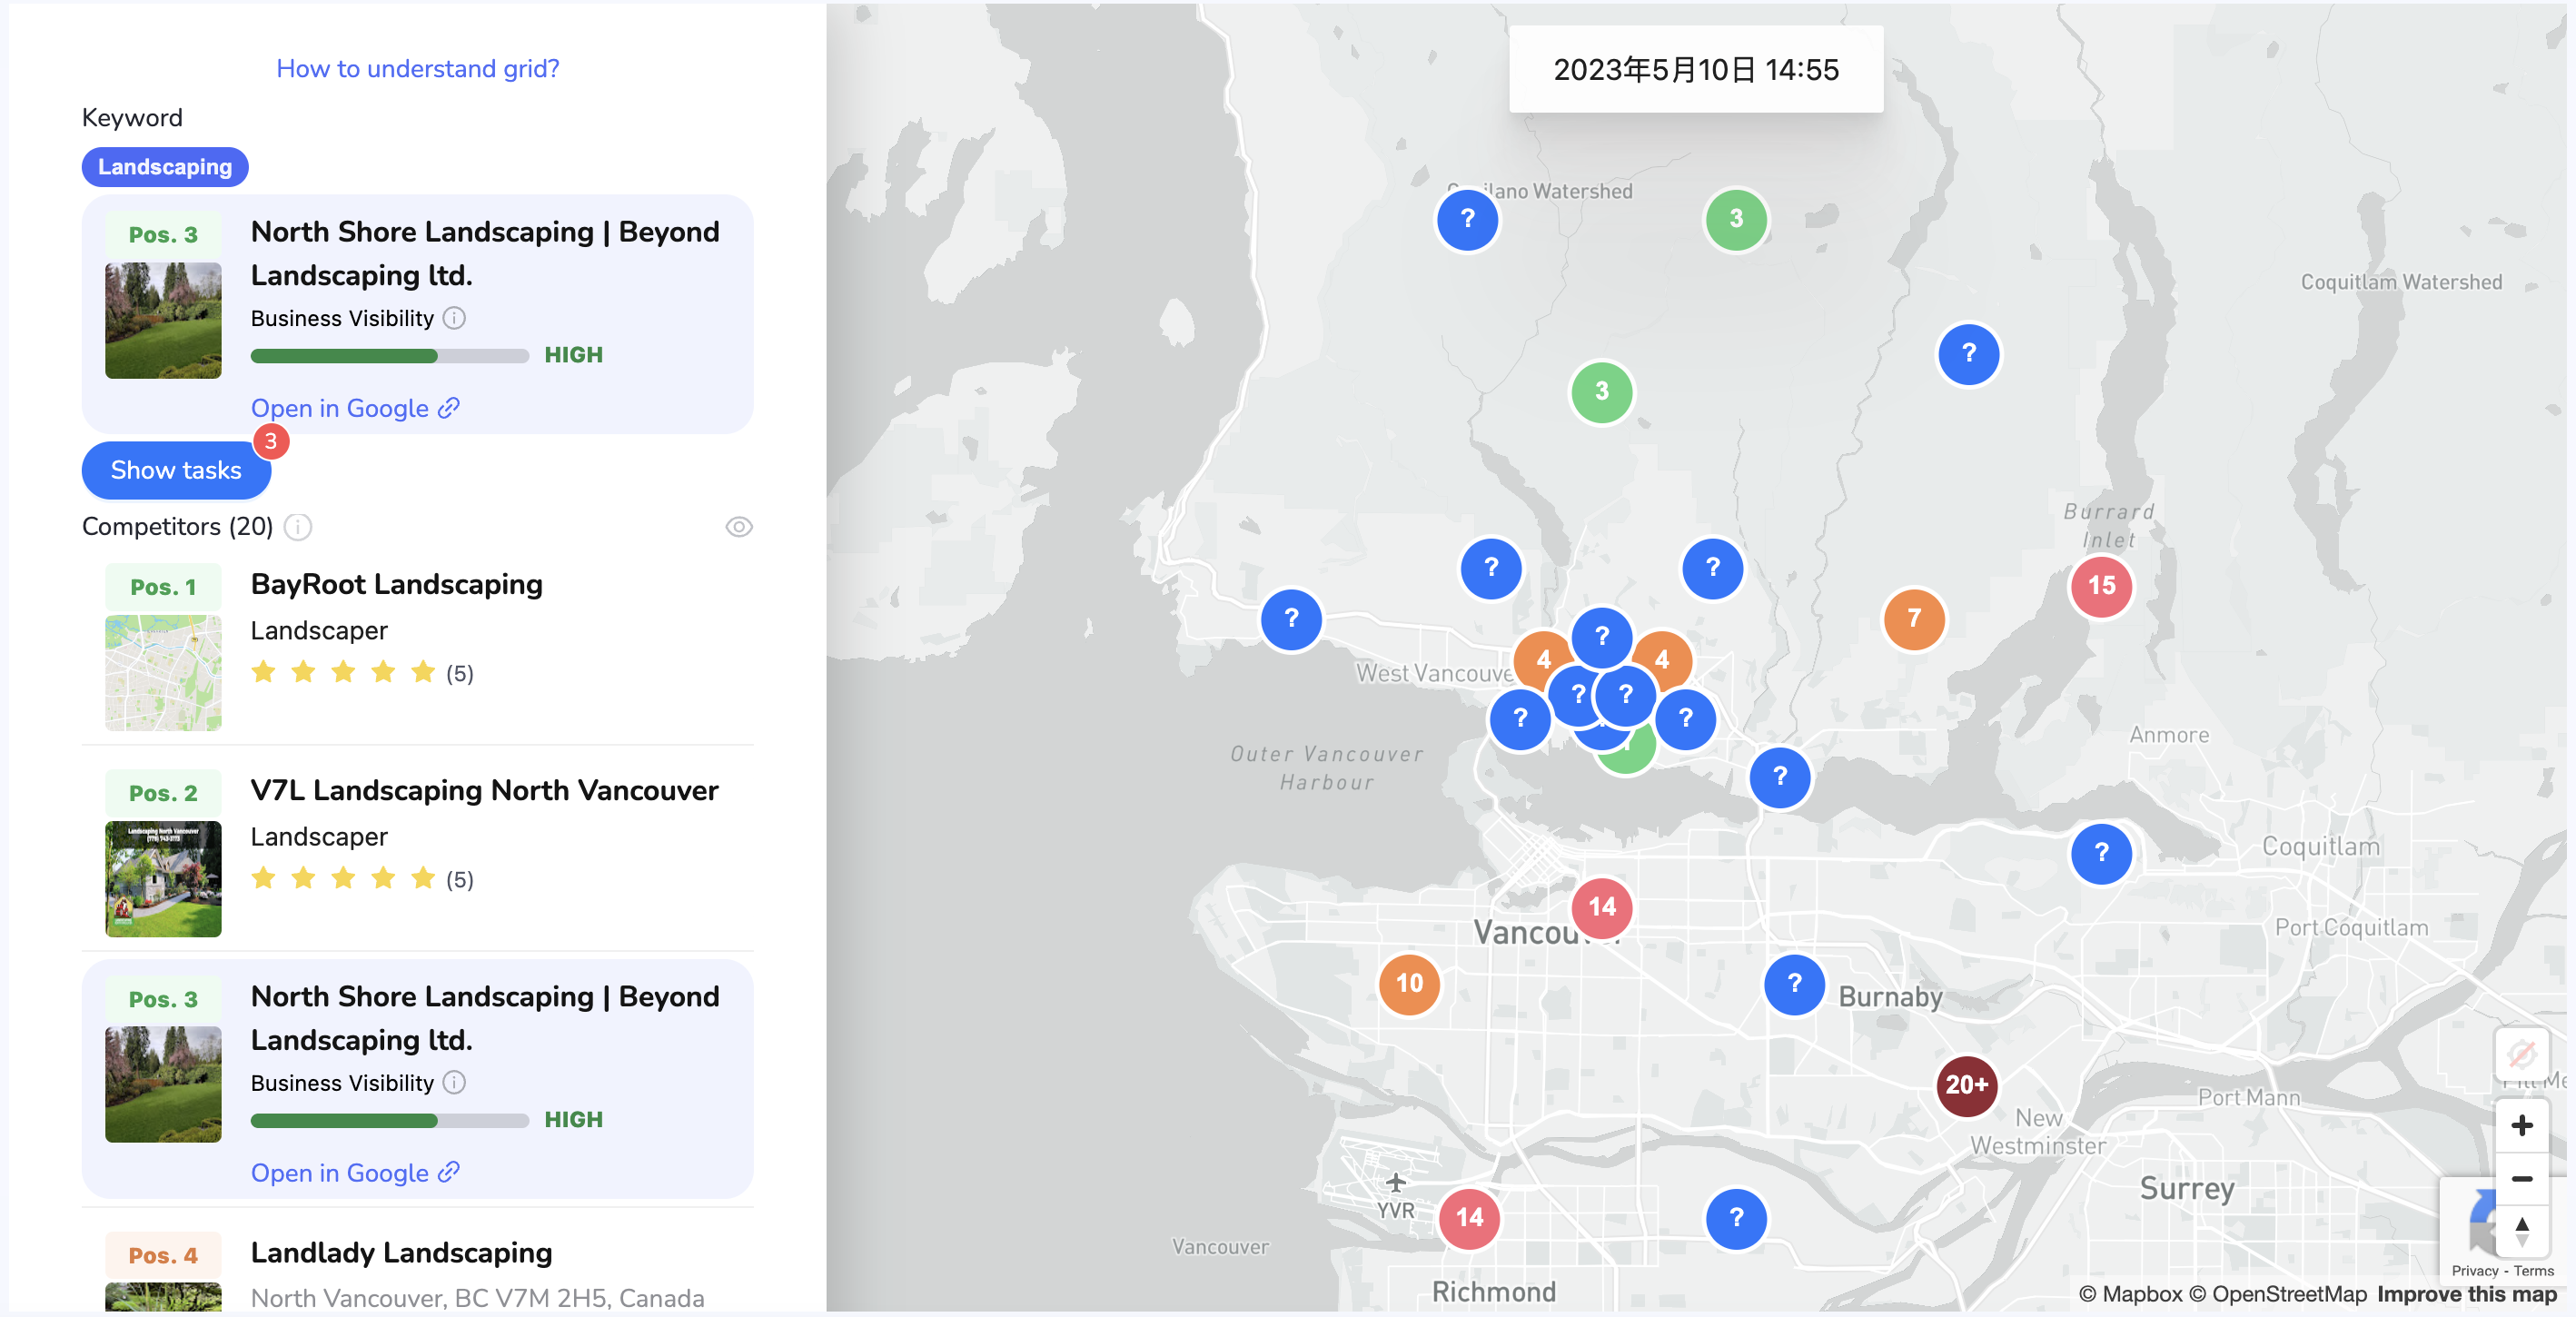2576x1317 pixels.
Task: Open reCAPTCHA Privacy link
Action: point(2474,1271)
